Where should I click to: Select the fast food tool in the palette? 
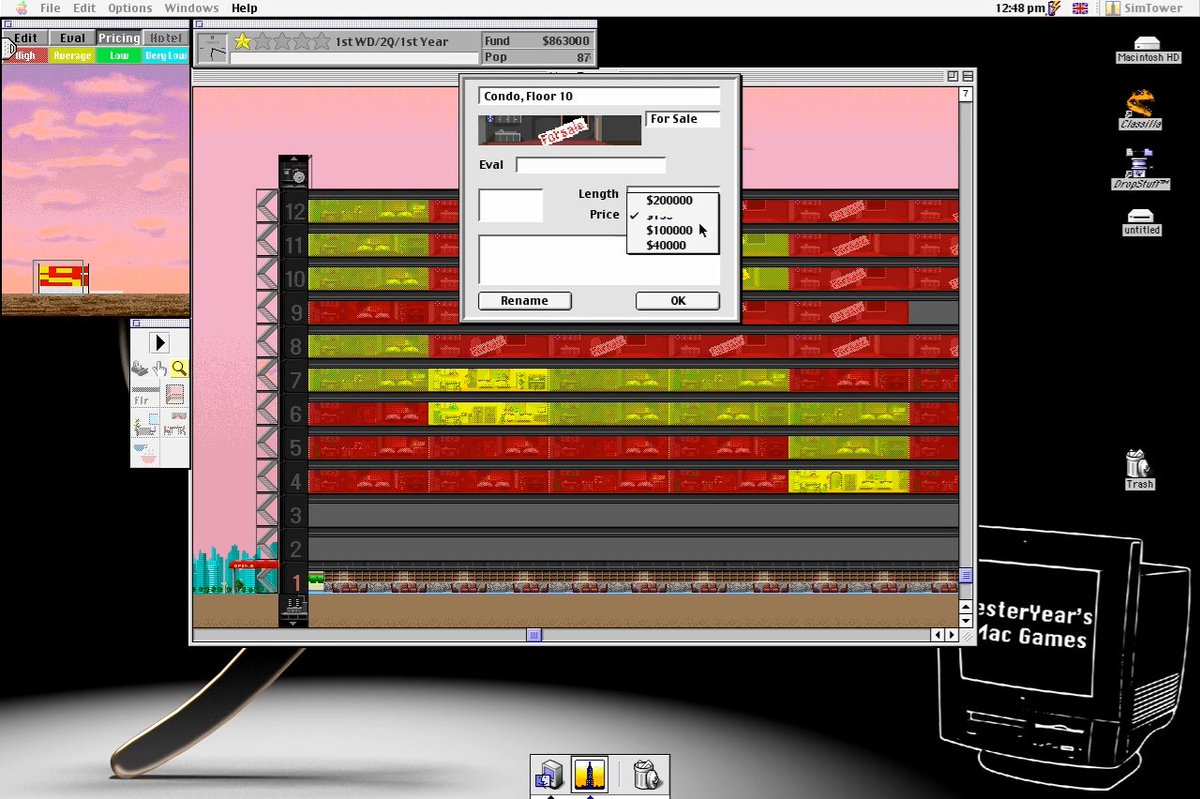(145, 454)
